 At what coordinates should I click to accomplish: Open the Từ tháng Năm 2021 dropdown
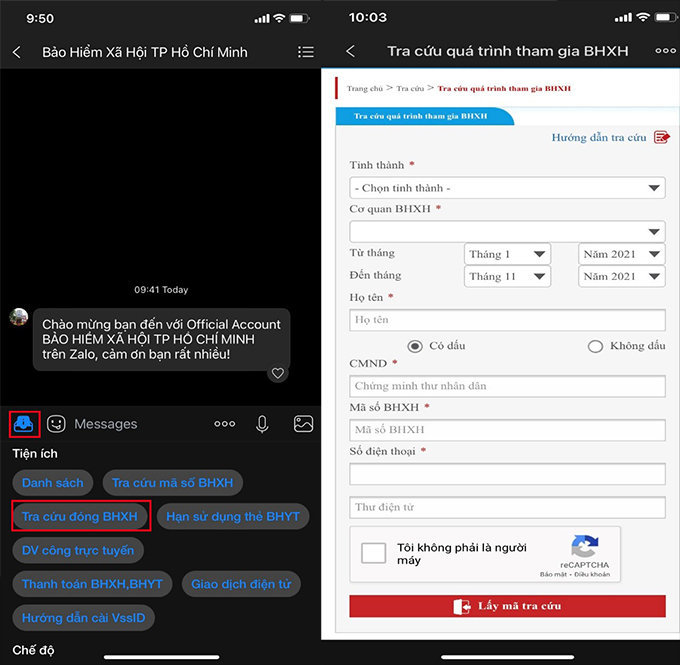coord(621,254)
